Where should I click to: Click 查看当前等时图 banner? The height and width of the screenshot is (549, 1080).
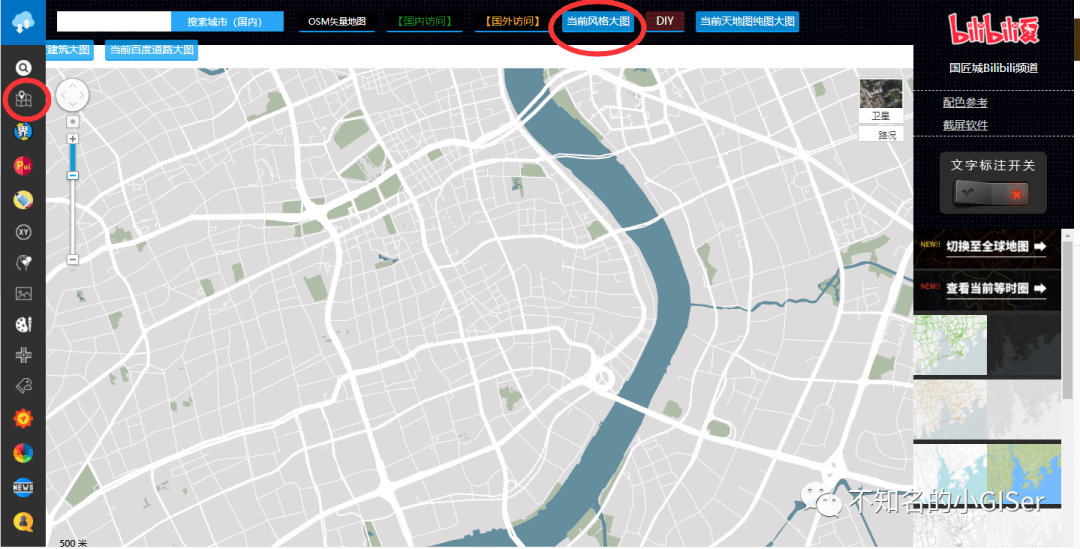987,288
